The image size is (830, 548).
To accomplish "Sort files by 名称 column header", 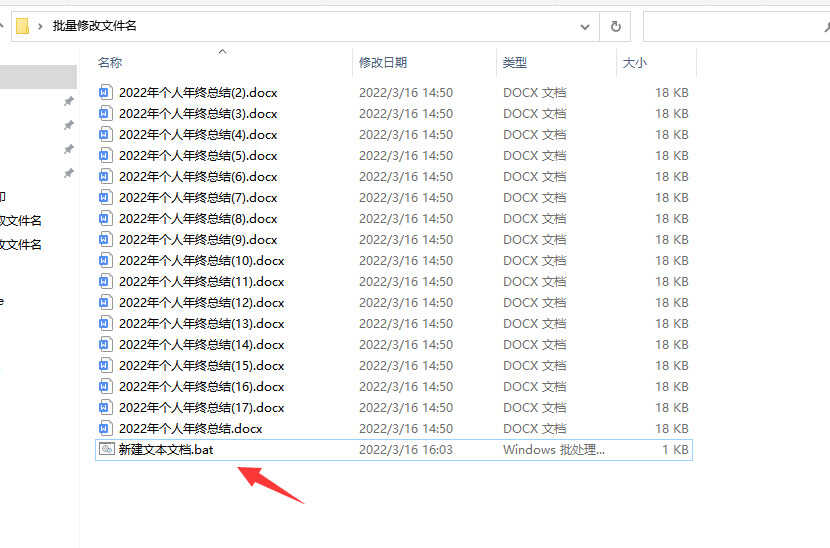I will pyautogui.click(x=110, y=63).
